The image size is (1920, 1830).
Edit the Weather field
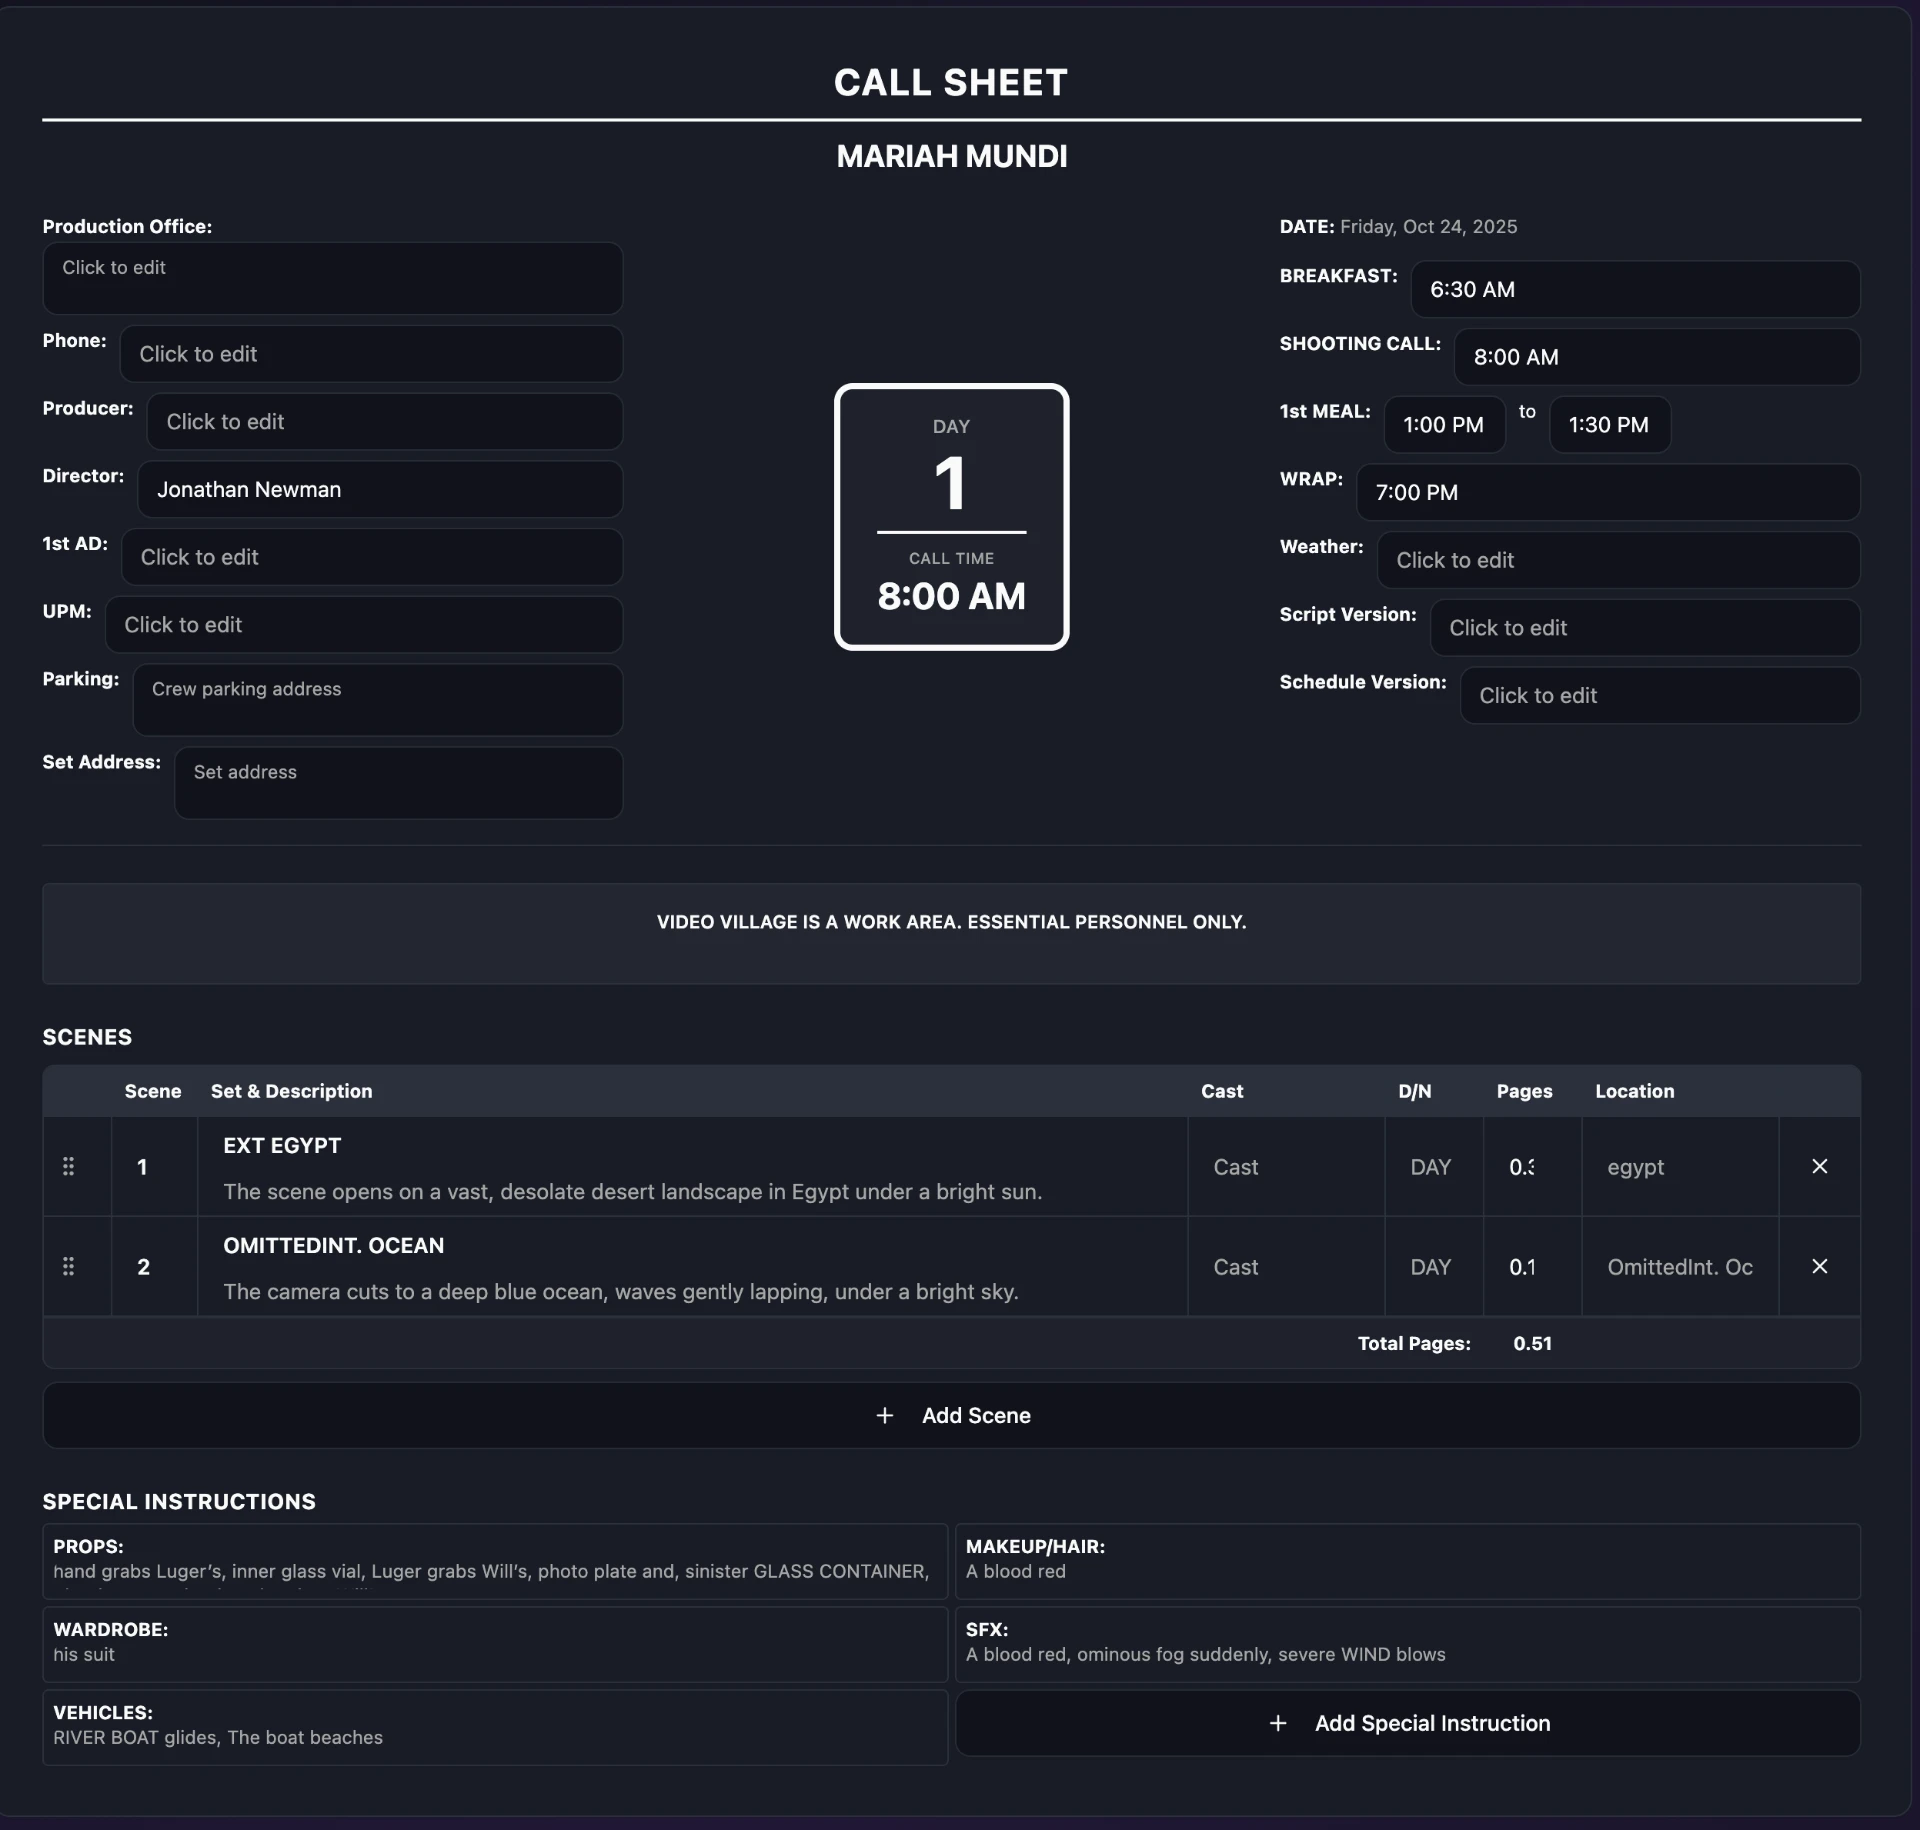[1618, 560]
